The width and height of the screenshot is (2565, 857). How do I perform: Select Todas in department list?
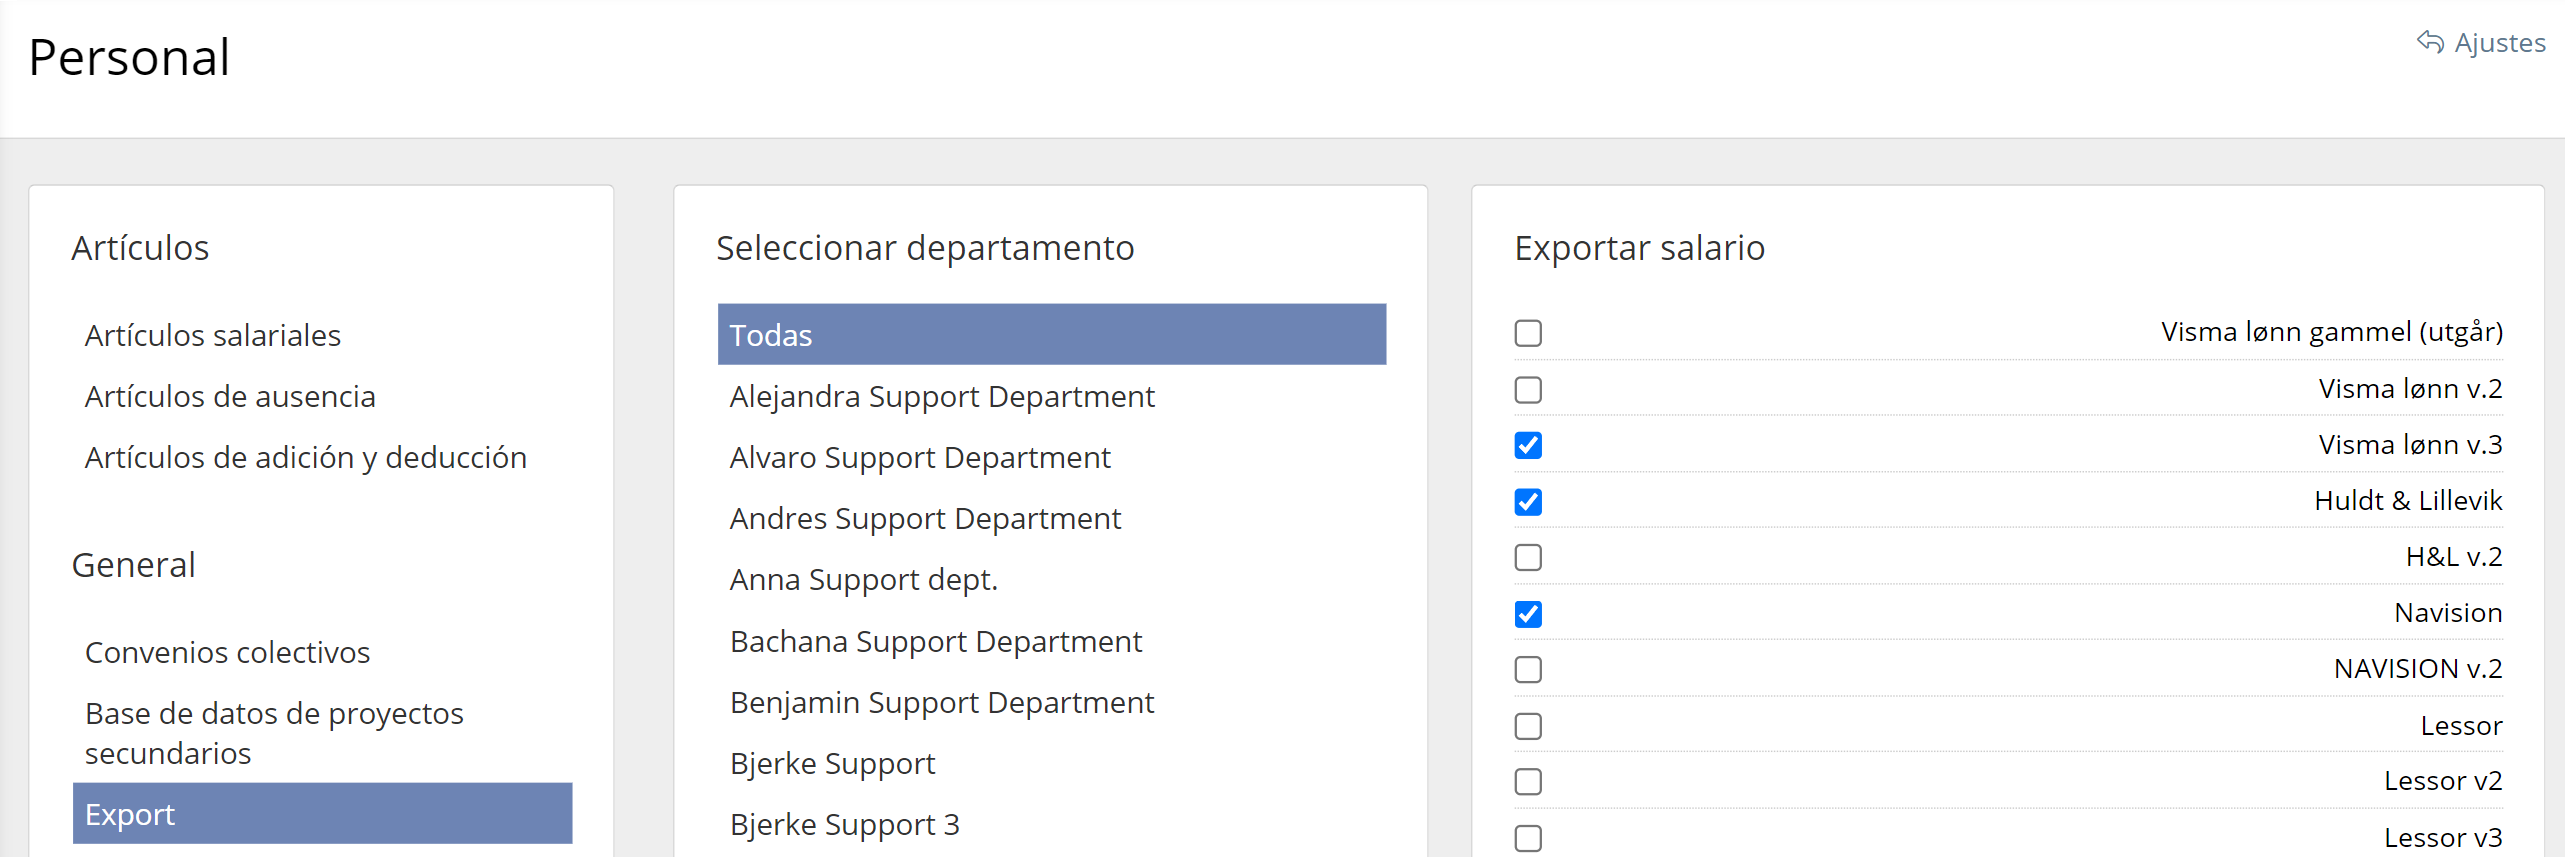tap(1051, 335)
